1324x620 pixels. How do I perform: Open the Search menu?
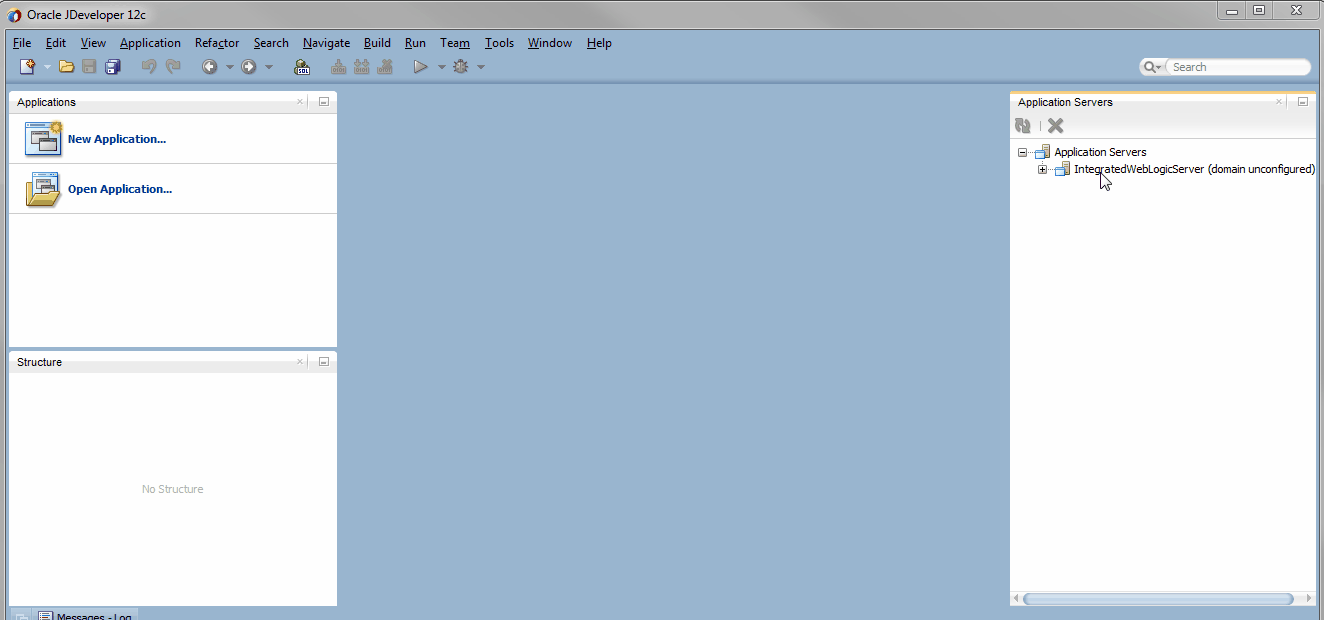click(x=271, y=43)
